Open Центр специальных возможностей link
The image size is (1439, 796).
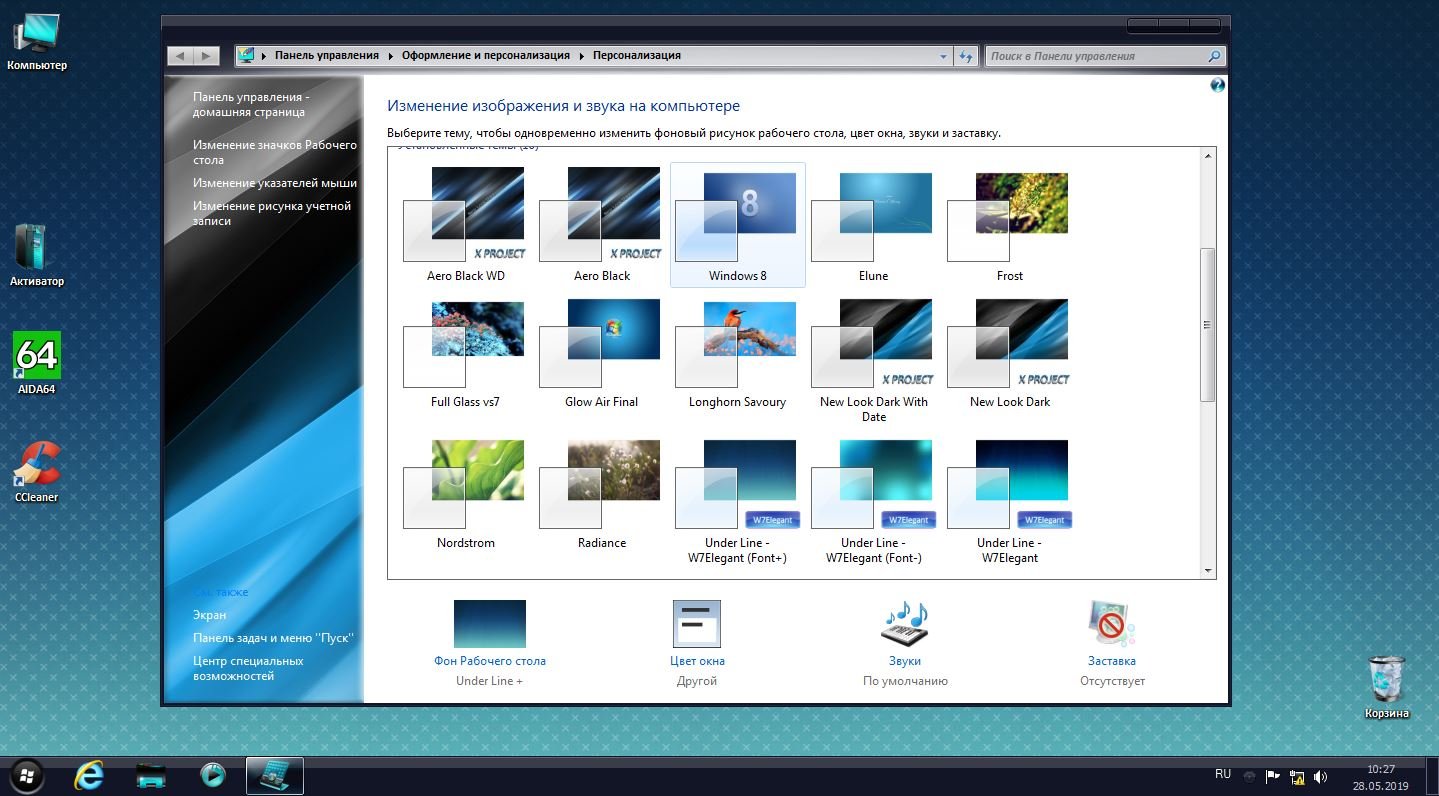point(248,668)
